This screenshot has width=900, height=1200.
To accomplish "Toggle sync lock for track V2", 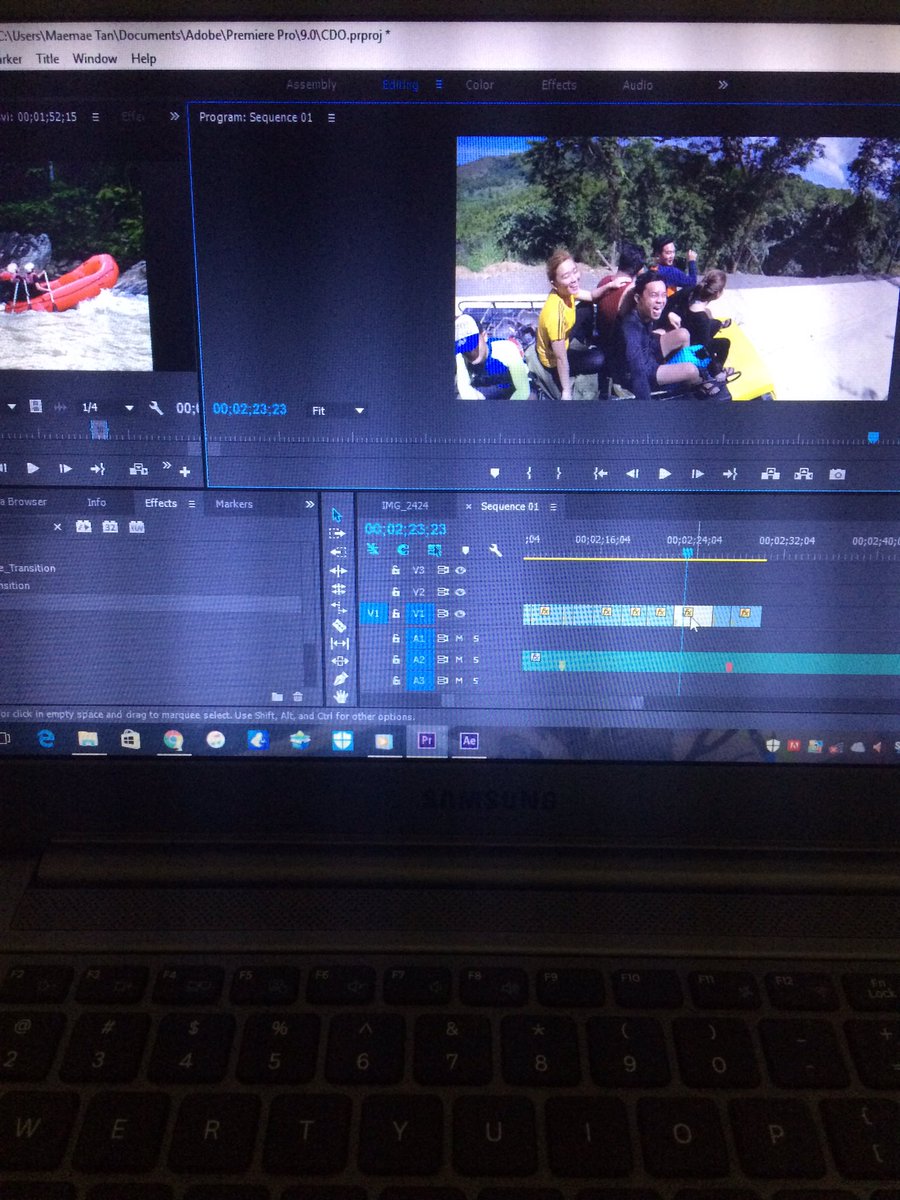I will click(442, 592).
